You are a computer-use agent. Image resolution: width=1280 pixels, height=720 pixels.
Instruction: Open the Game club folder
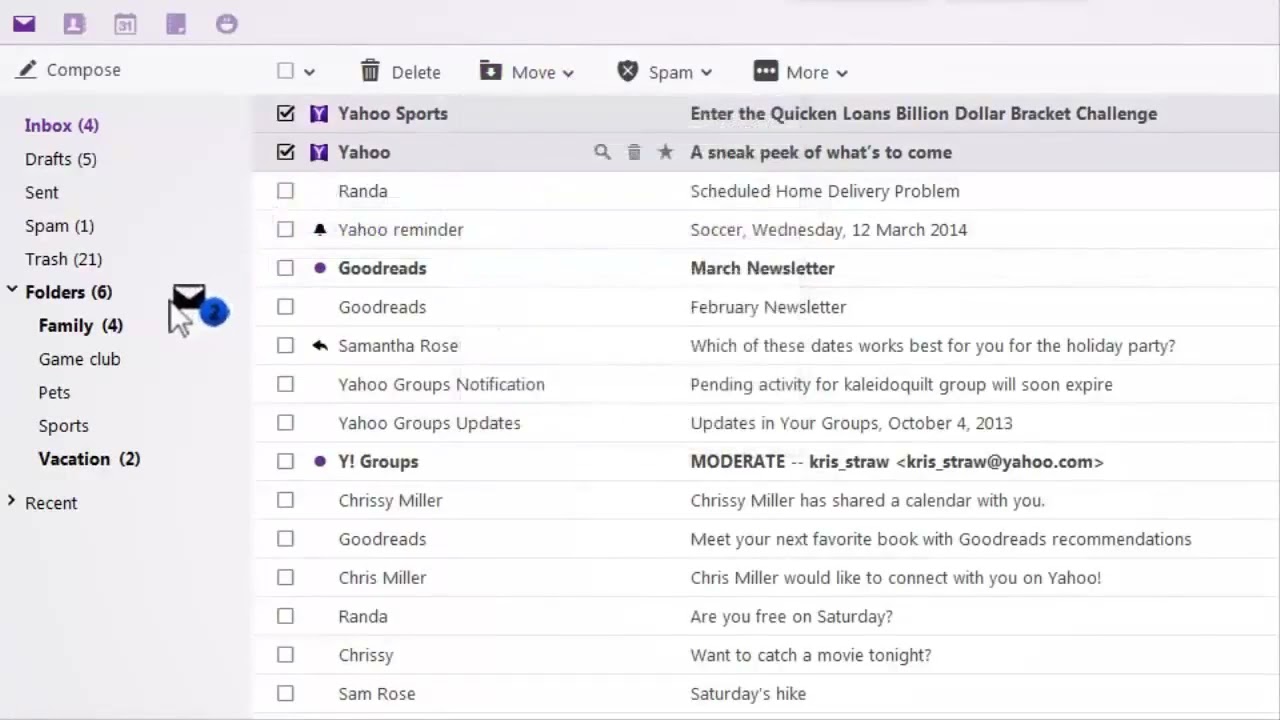[x=79, y=359]
